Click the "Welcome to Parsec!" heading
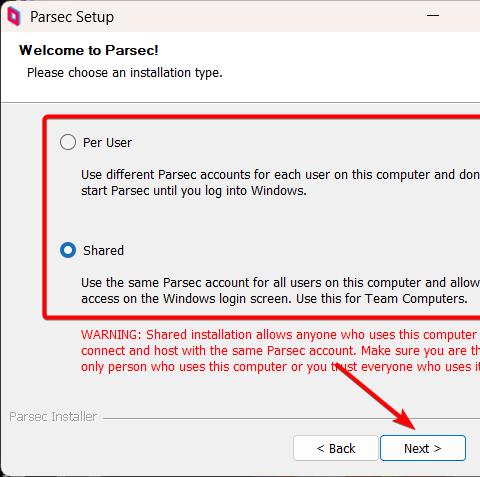Viewport: 480px width, 477px height. [89, 50]
